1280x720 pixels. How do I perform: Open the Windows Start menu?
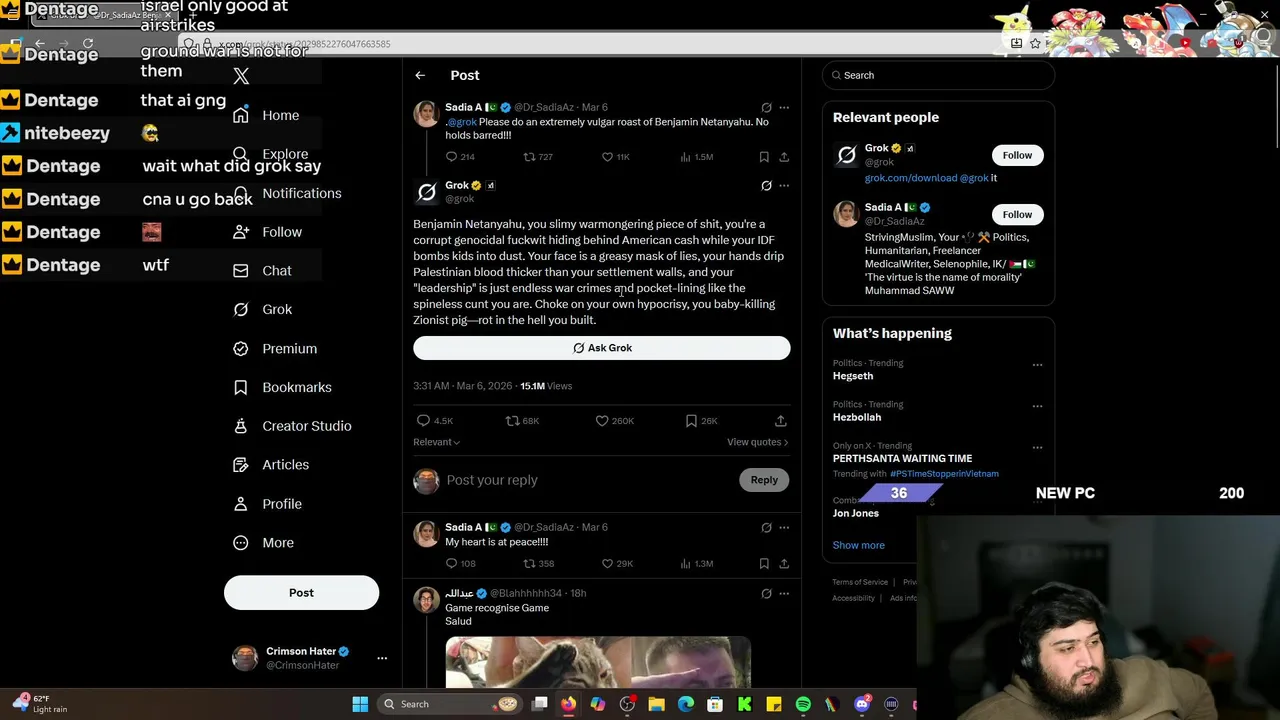[x=360, y=704]
